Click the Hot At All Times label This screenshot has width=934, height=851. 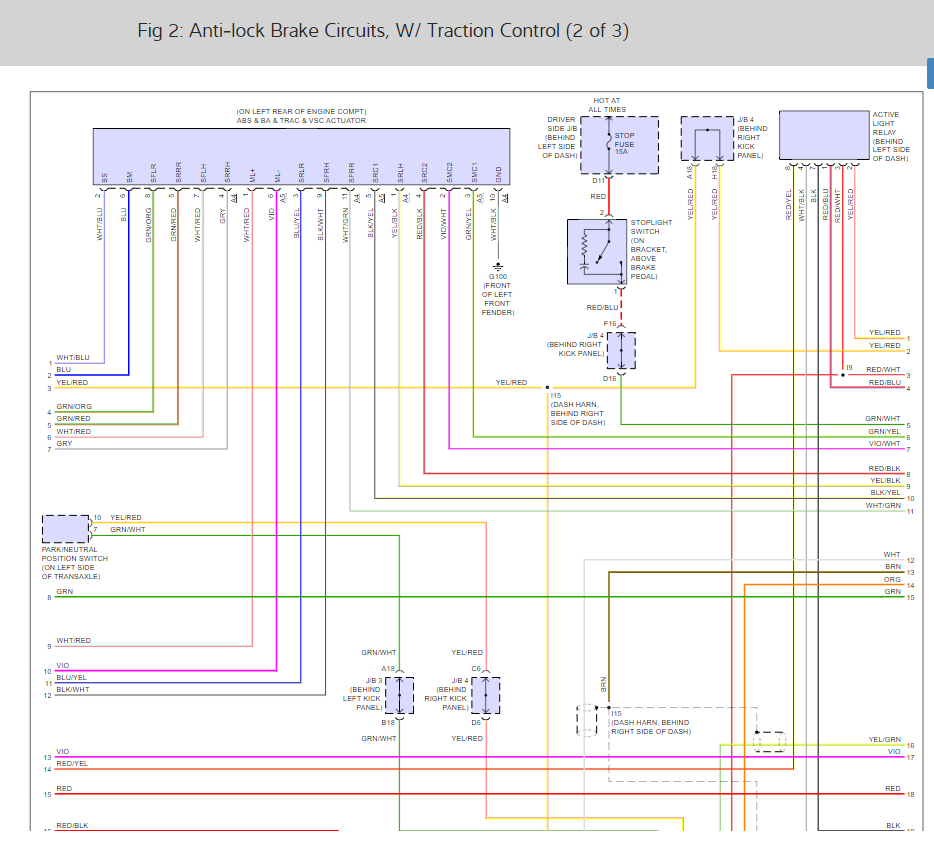607,105
